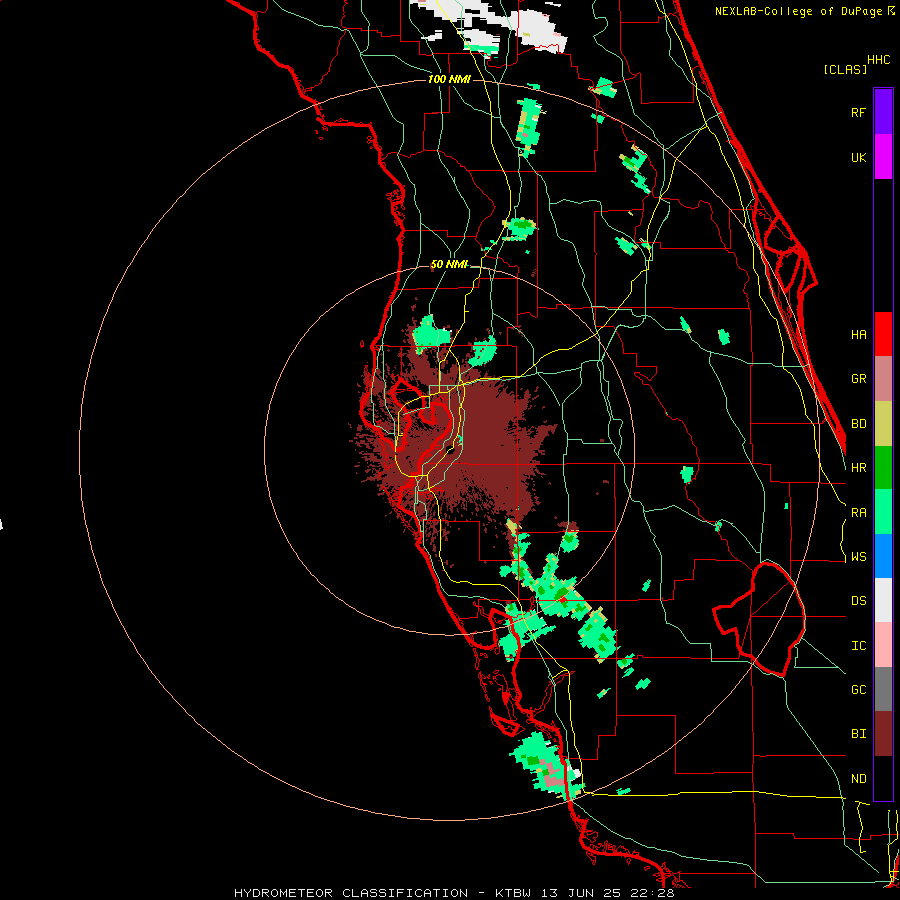Click the DS white legend swatch

pos(883,600)
